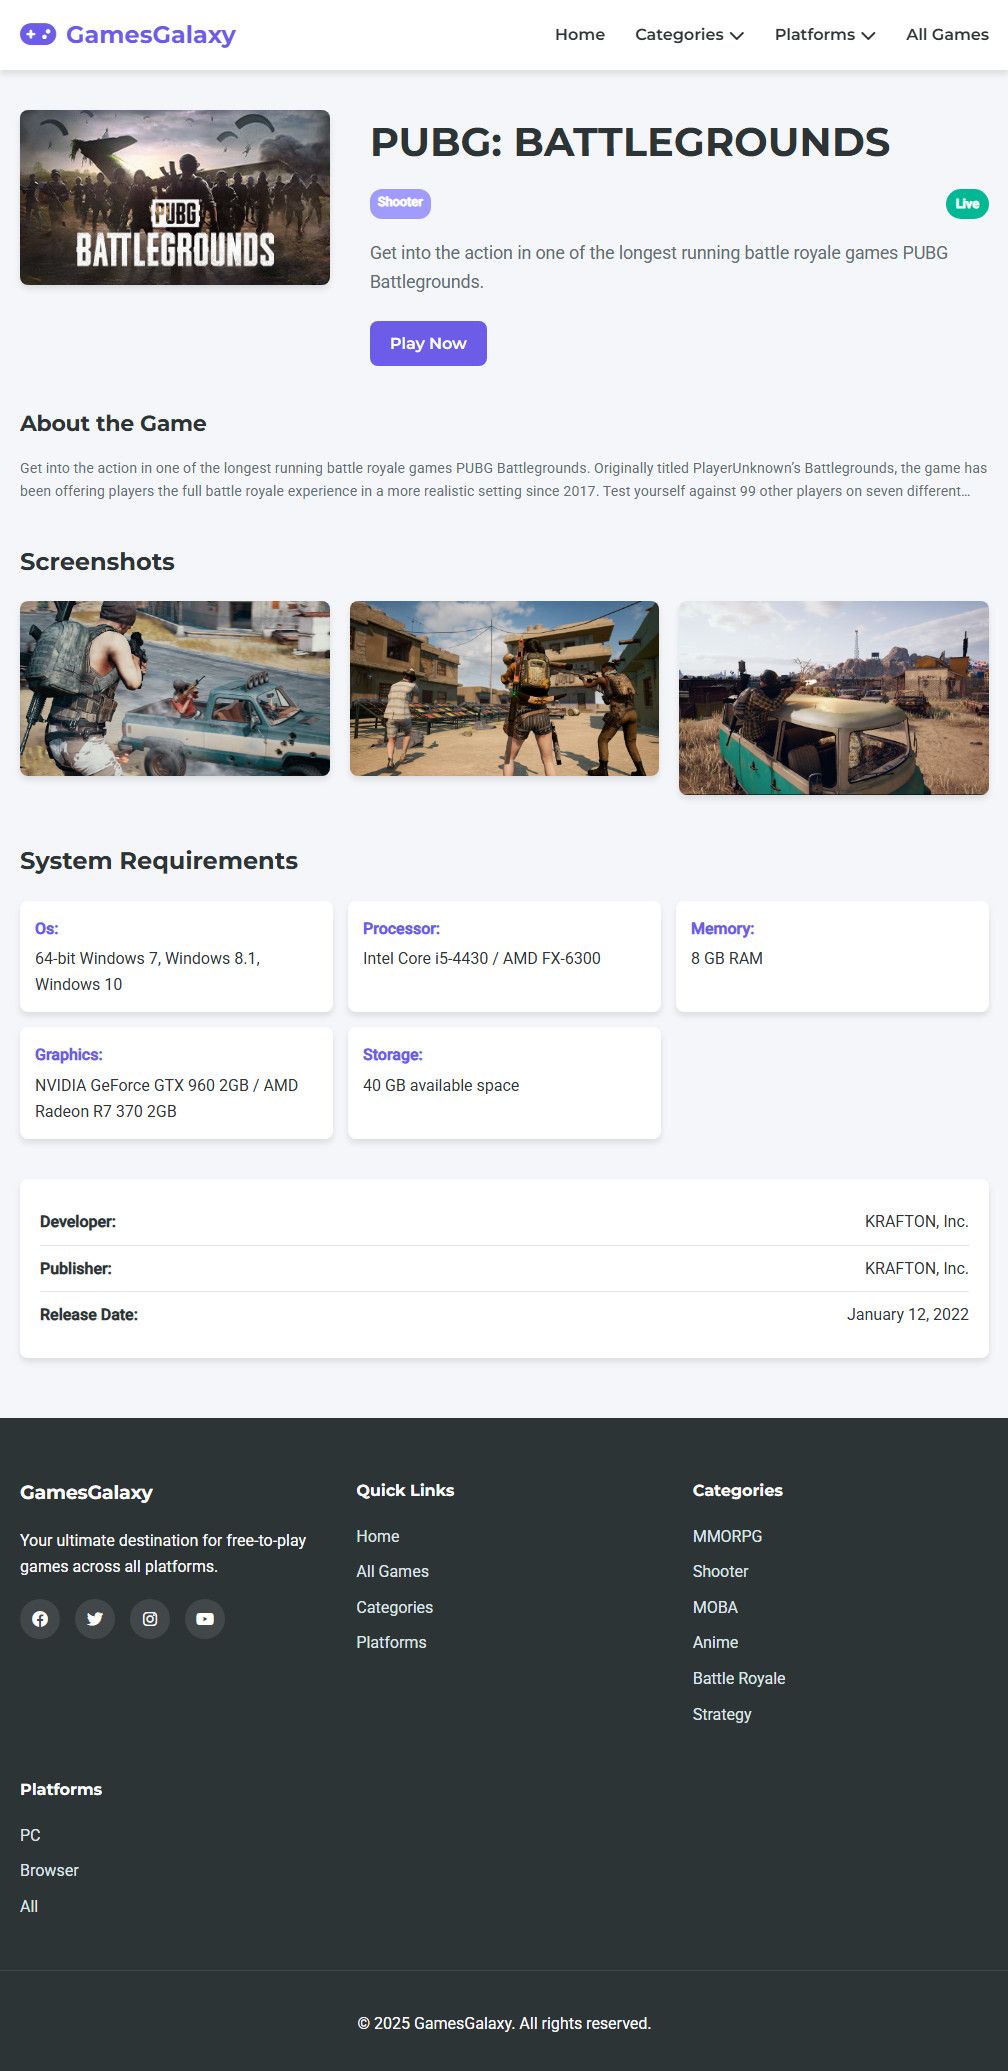
Task: Expand the Categories dropdown in the navbar
Action: click(689, 35)
